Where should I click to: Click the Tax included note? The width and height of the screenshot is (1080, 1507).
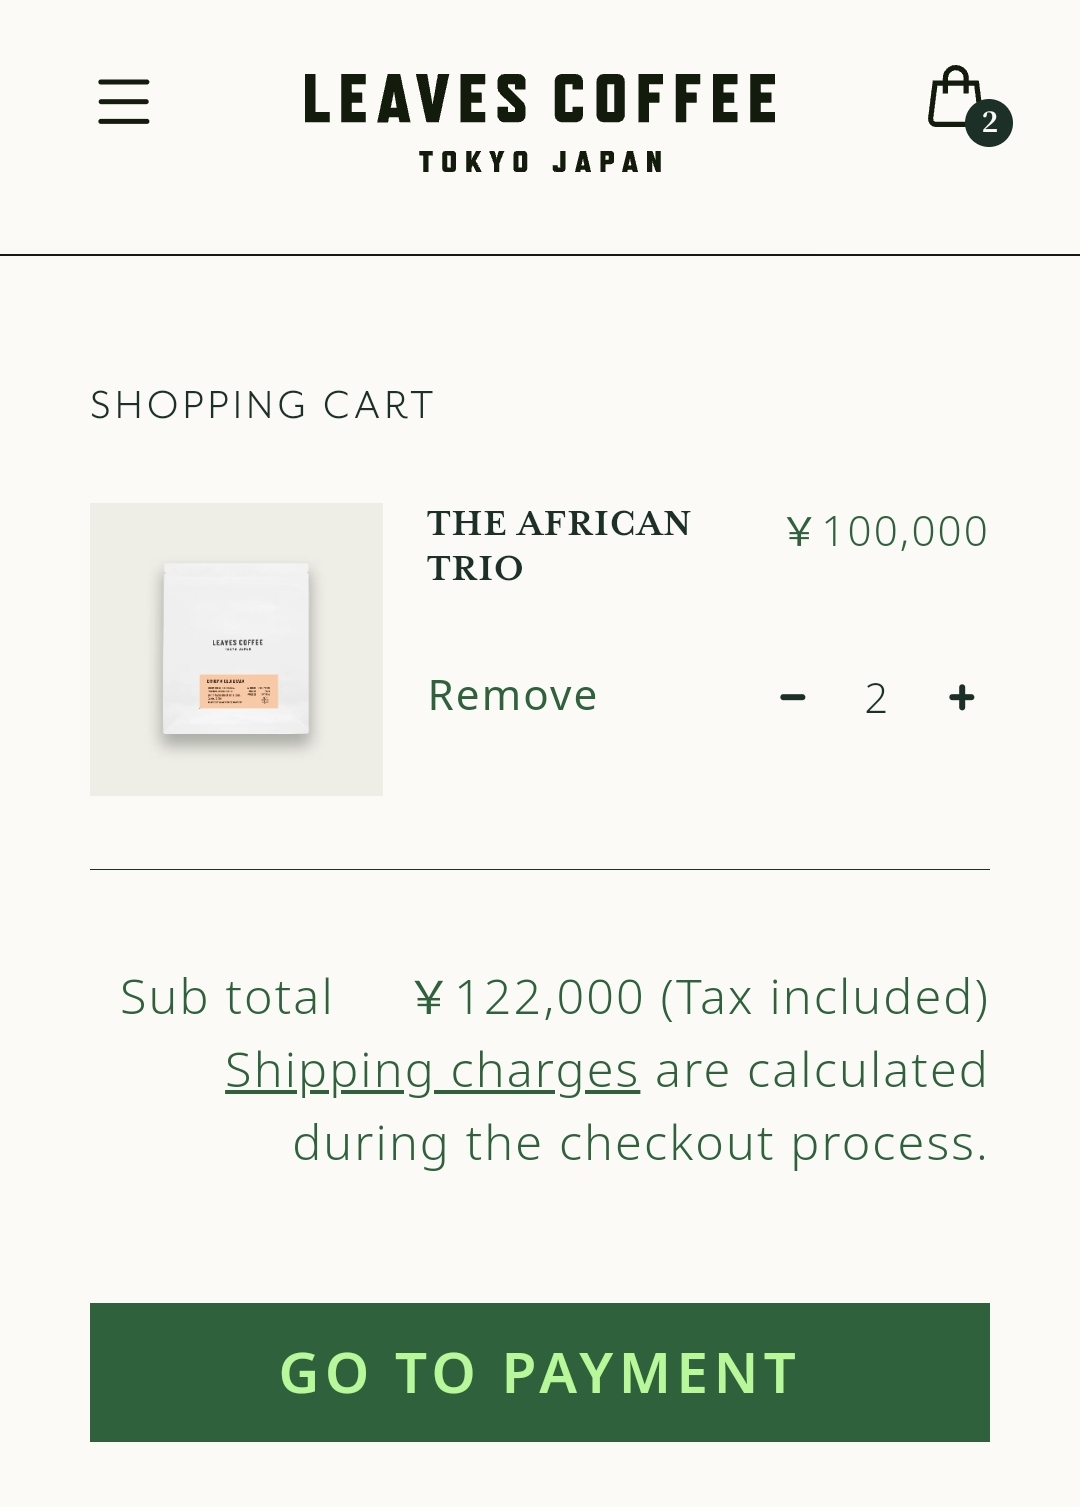(x=824, y=997)
